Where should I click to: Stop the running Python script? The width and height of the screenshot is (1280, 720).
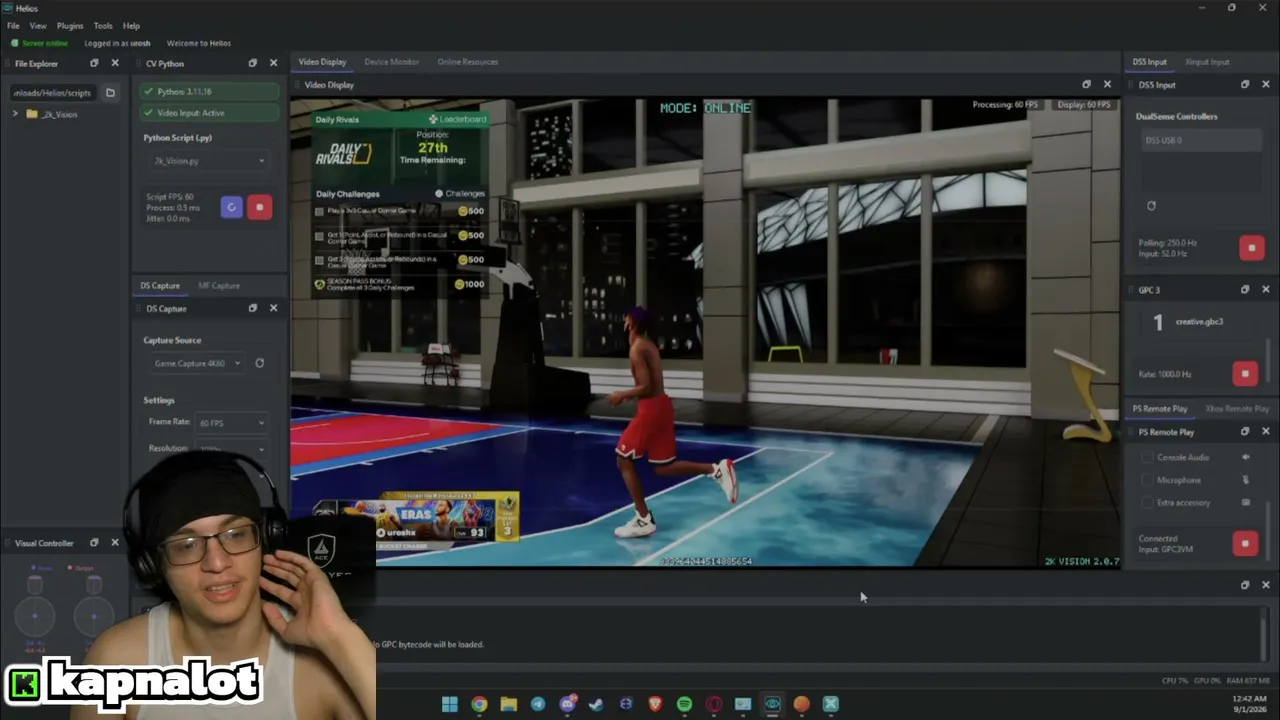click(x=259, y=207)
